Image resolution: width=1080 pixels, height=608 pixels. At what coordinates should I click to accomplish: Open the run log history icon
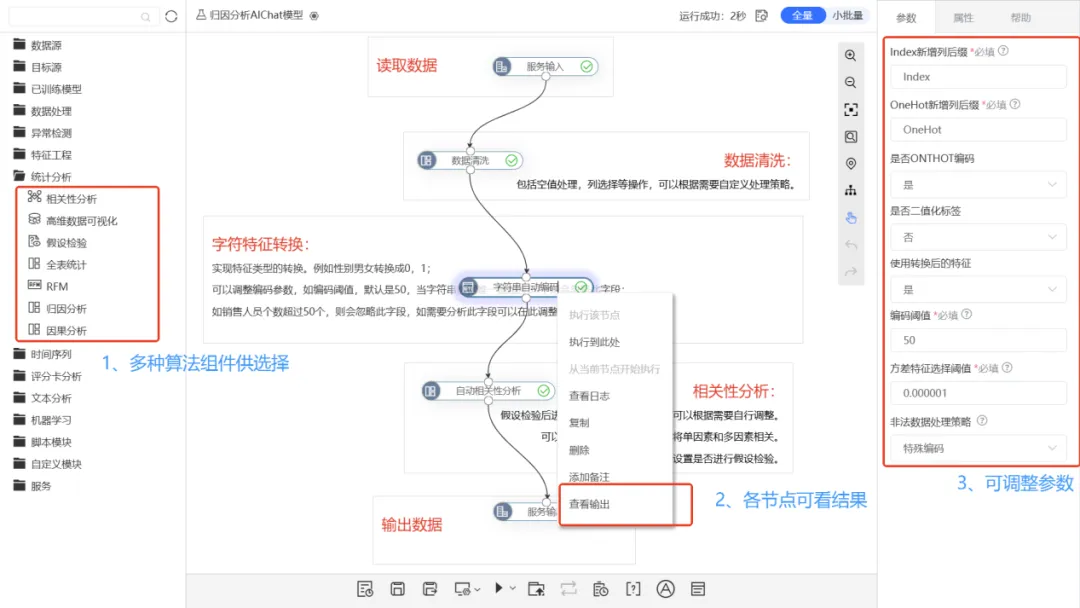[365, 589]
